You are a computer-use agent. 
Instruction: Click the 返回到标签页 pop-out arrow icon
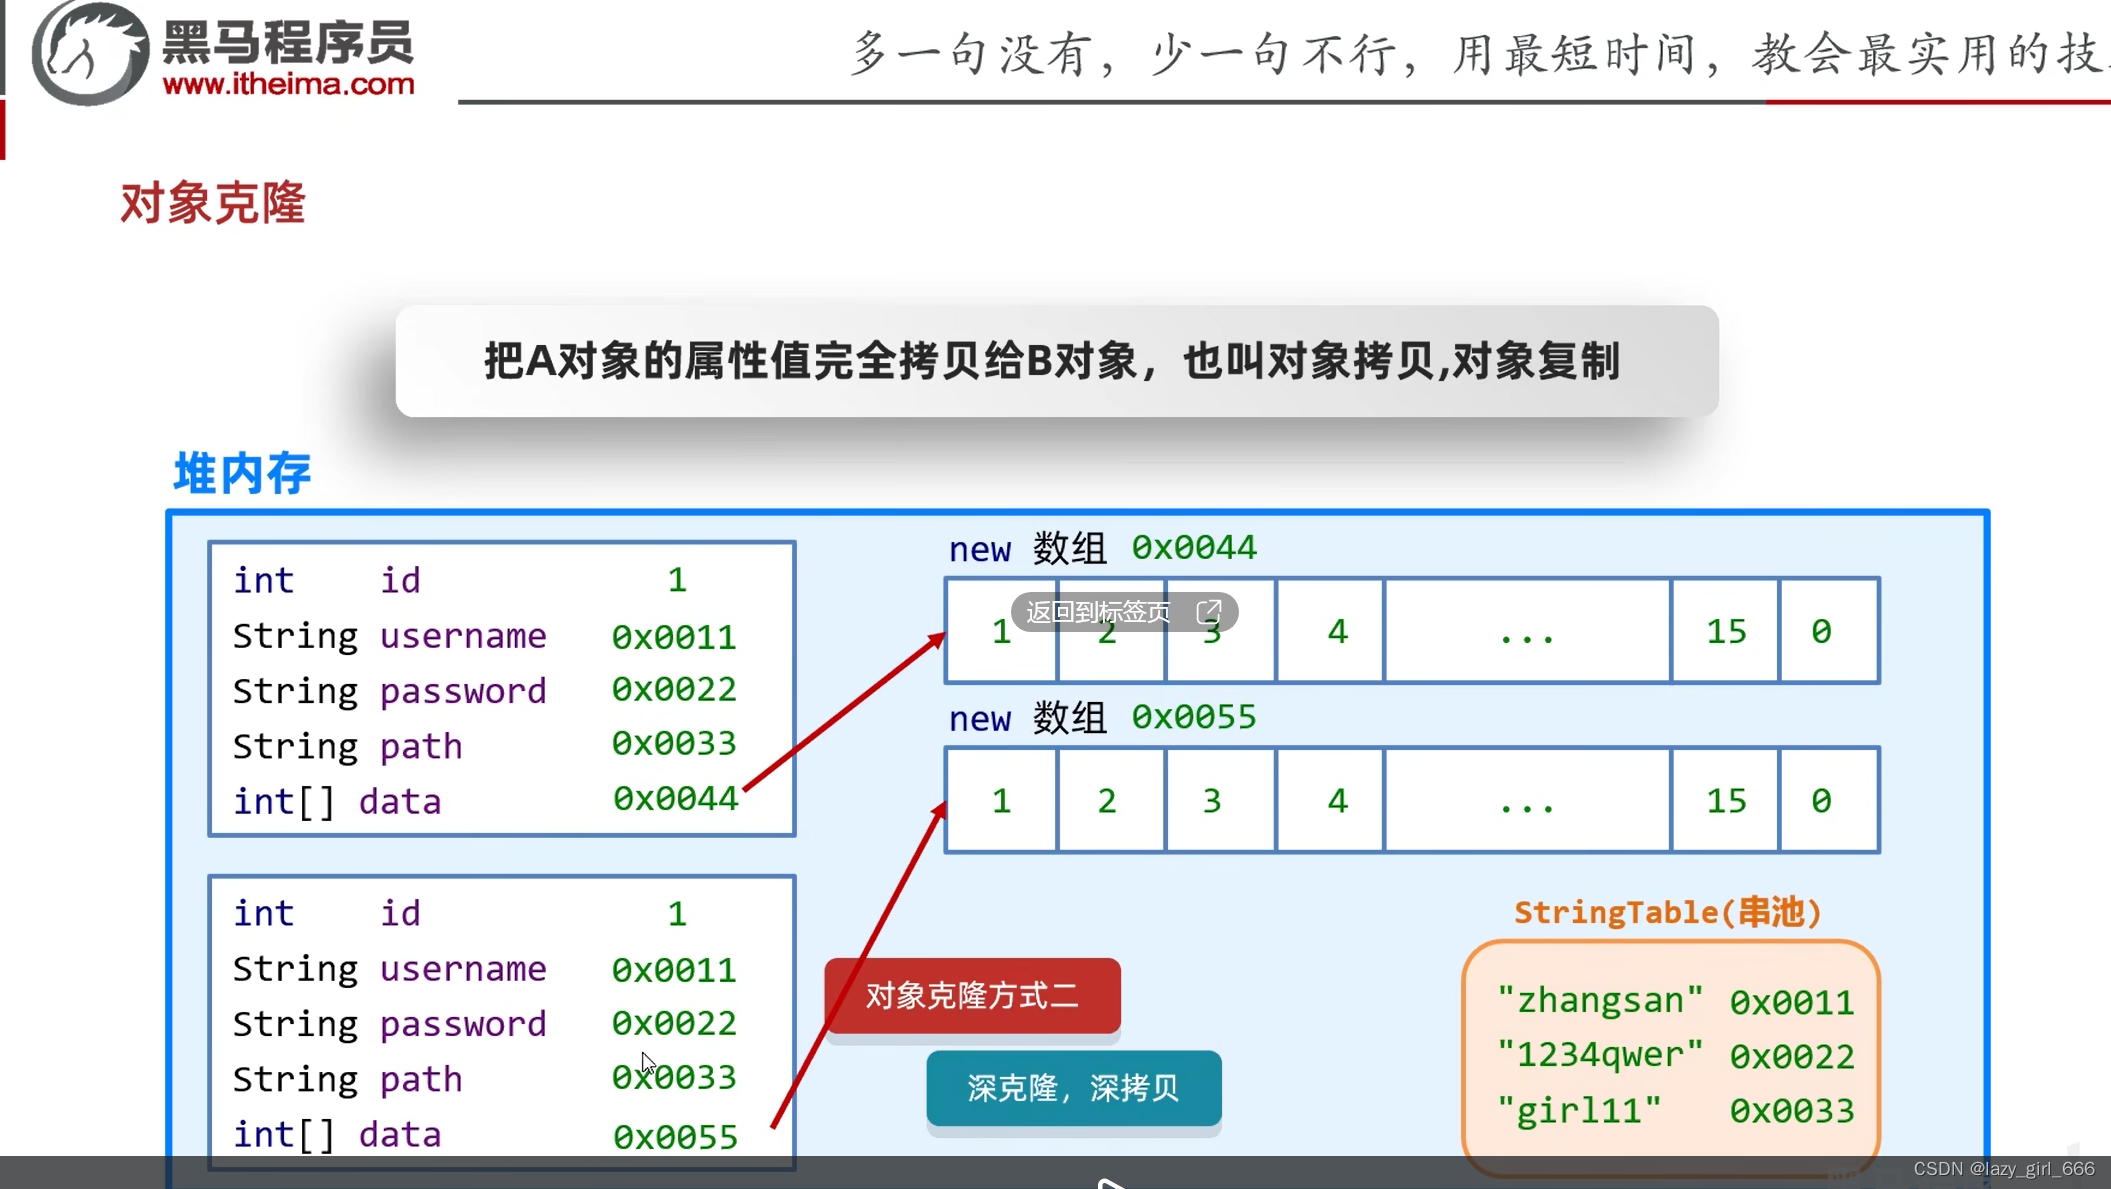[1209, 611]
